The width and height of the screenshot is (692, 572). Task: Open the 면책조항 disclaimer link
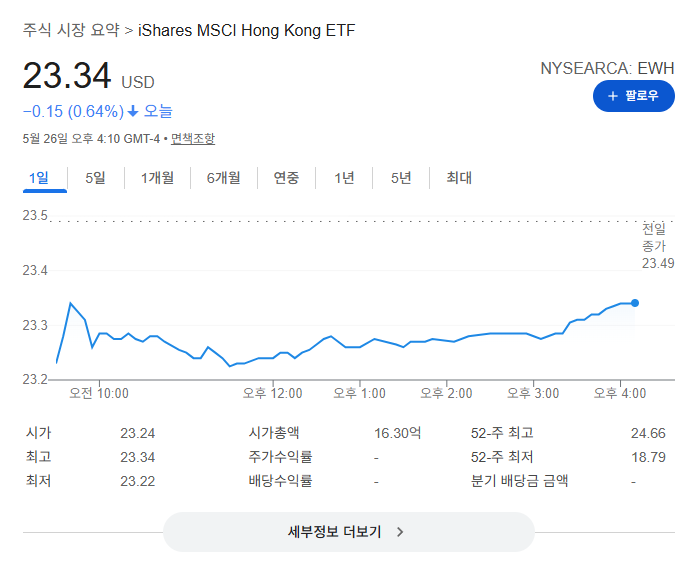(x=193, y=139)
